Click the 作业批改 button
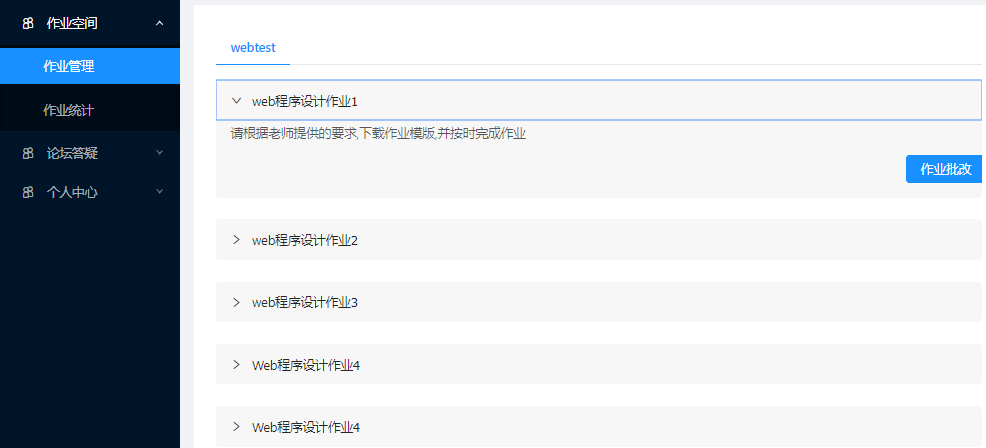The height and width of the screenshot is (448, 986). [946, 169]
